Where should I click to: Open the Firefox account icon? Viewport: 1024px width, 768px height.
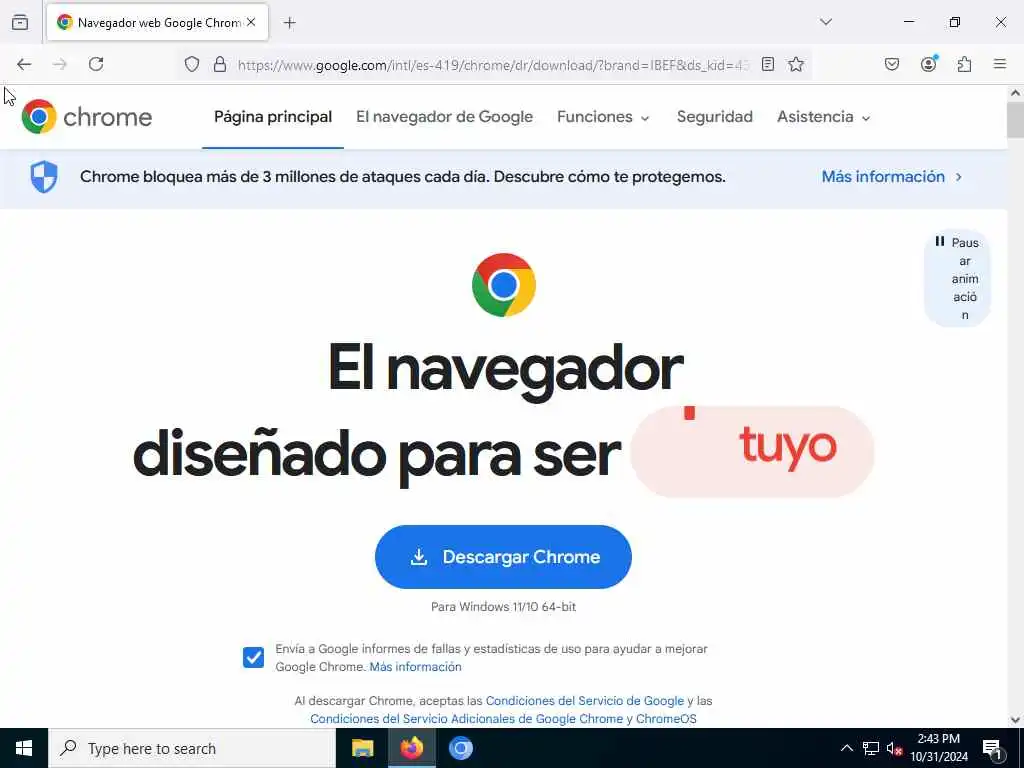pyautogui.click(x=929, y=63)
